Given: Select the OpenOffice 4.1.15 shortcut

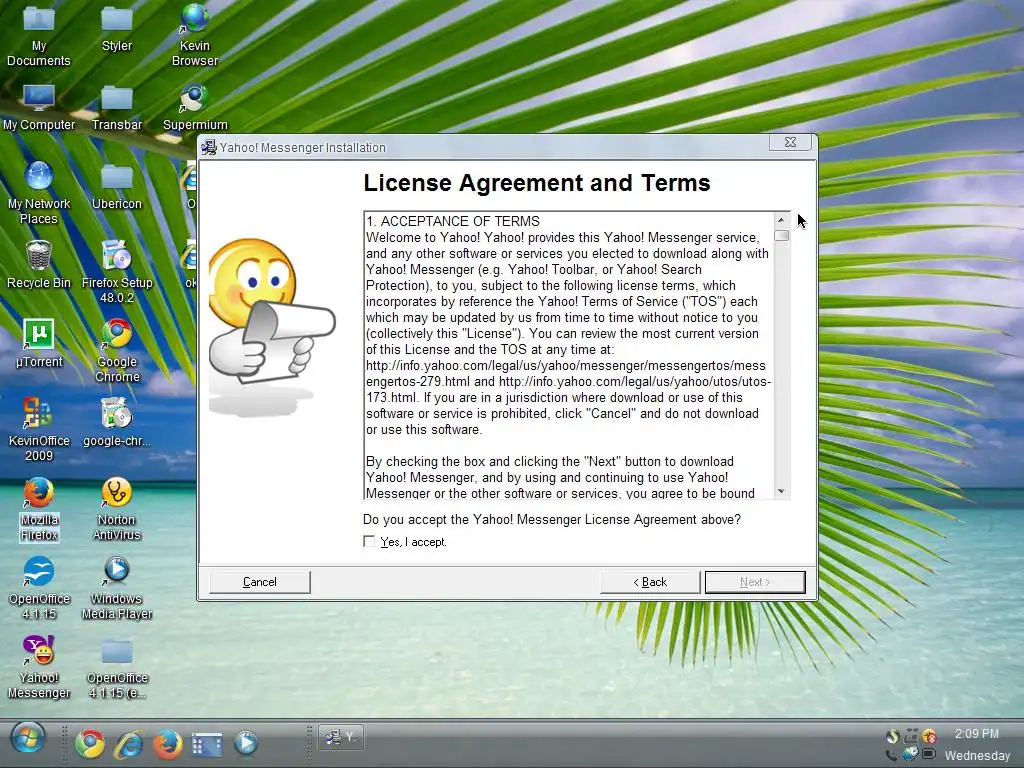Looking at the screenshot, I should [39, 588].
